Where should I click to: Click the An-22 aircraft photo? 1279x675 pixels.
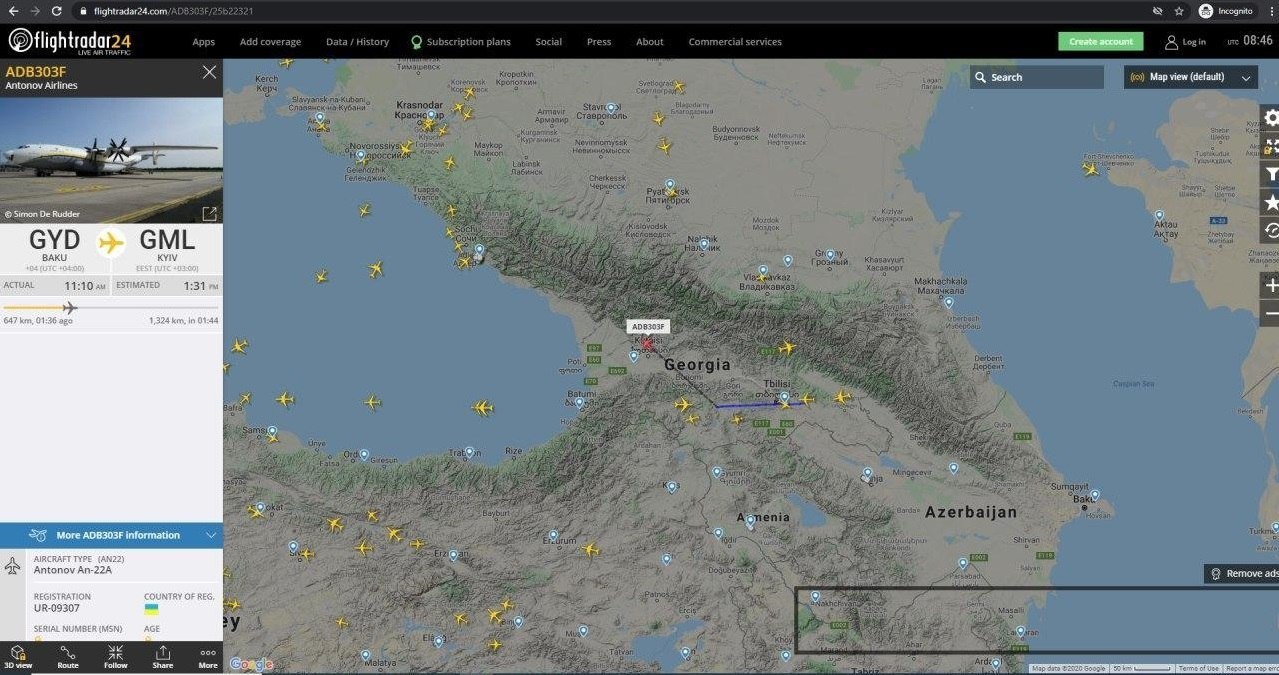point(111,160)
